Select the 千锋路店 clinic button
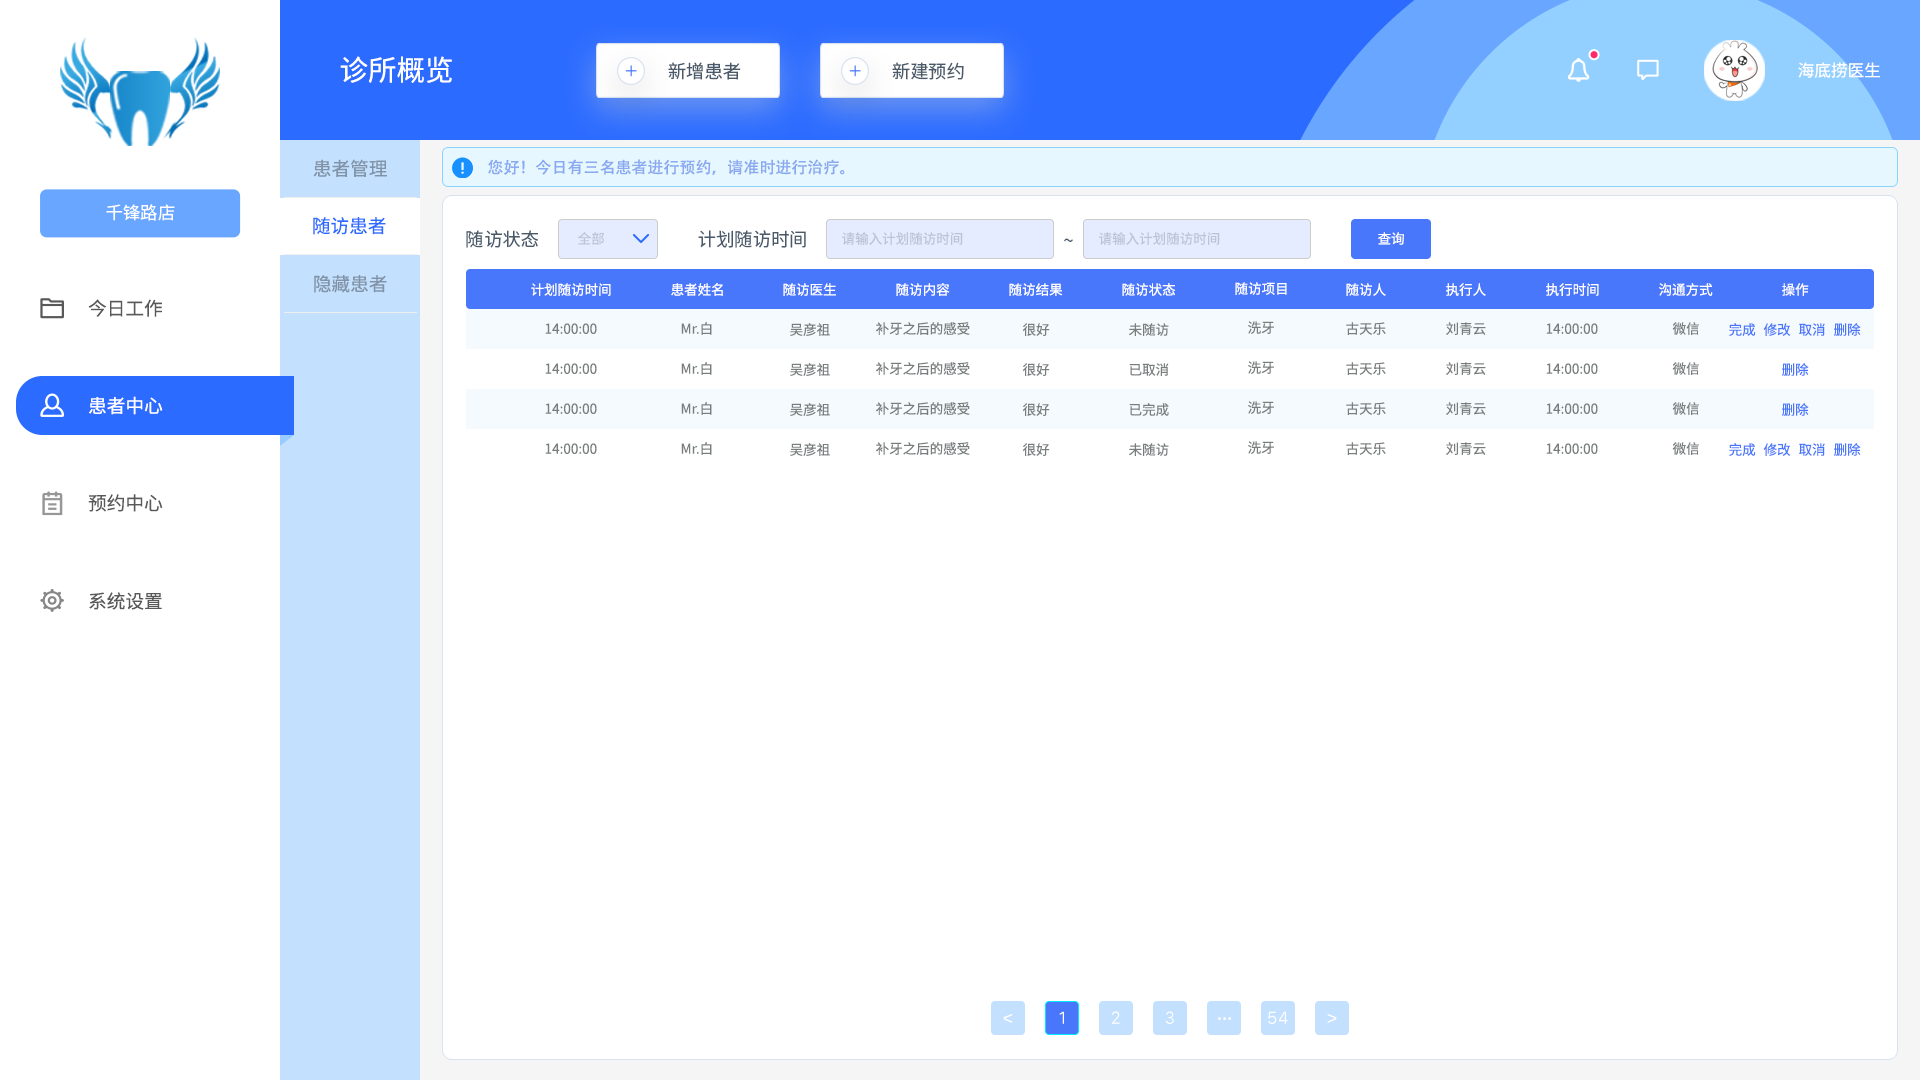The width and height of the screenshot is (1920, 1080). point(140,213)
